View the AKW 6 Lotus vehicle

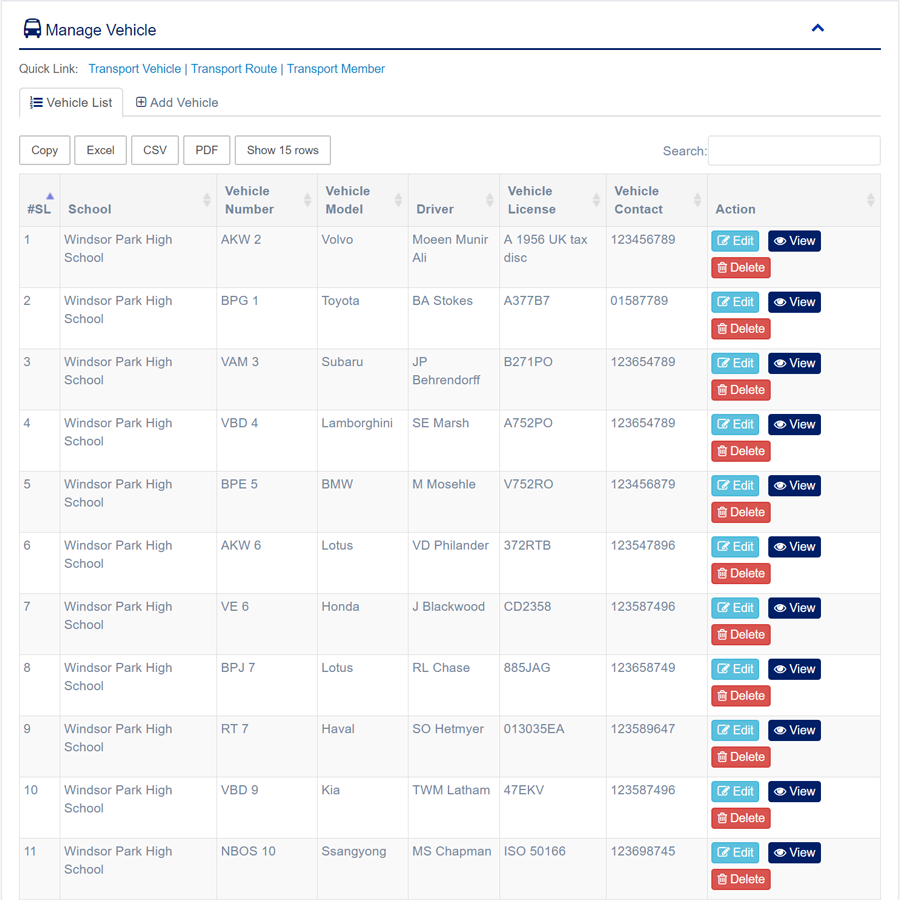click(794, 547)
